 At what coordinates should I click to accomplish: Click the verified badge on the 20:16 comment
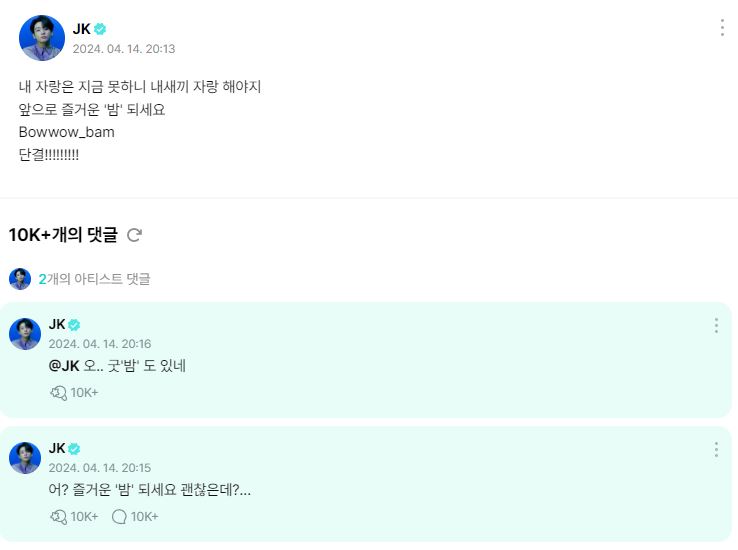pos(74,325)
